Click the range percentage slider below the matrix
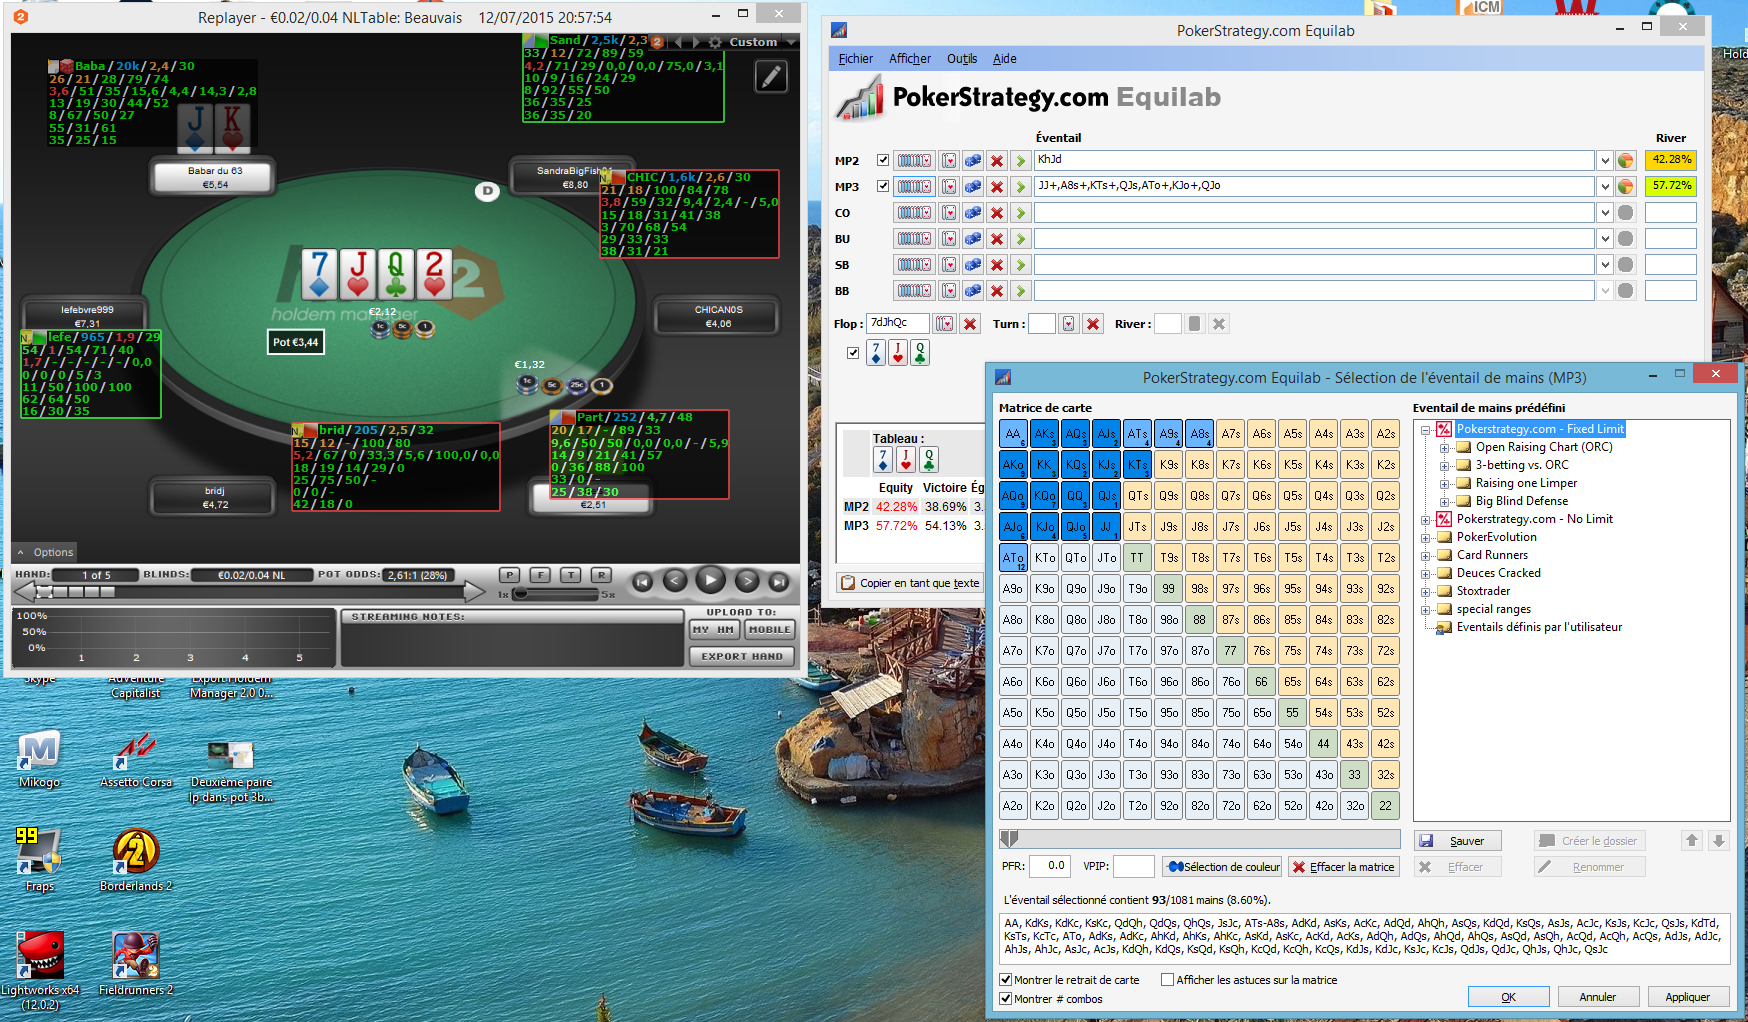Image resolution: width=1748 pixels, height=1022 pixels. [x=1200, y=839]
